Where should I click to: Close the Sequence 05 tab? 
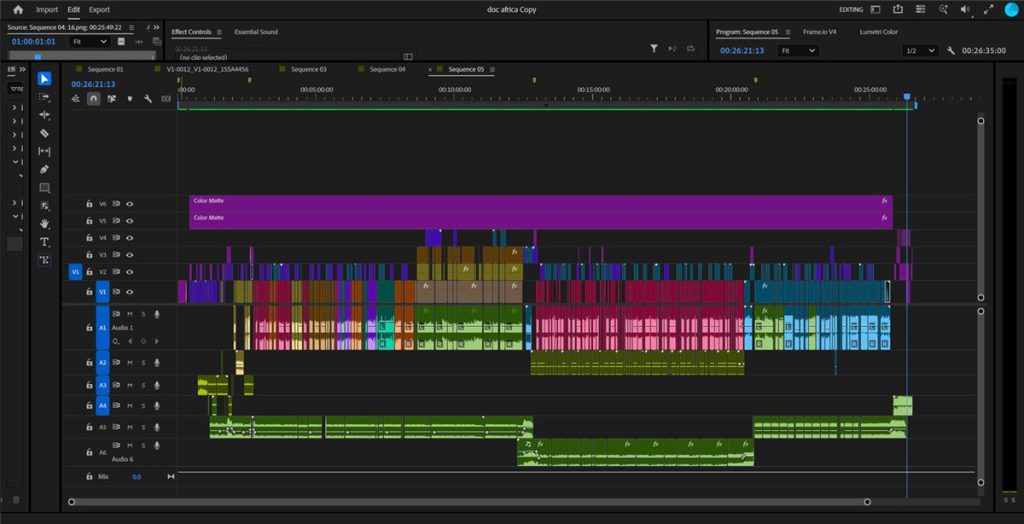430,69
